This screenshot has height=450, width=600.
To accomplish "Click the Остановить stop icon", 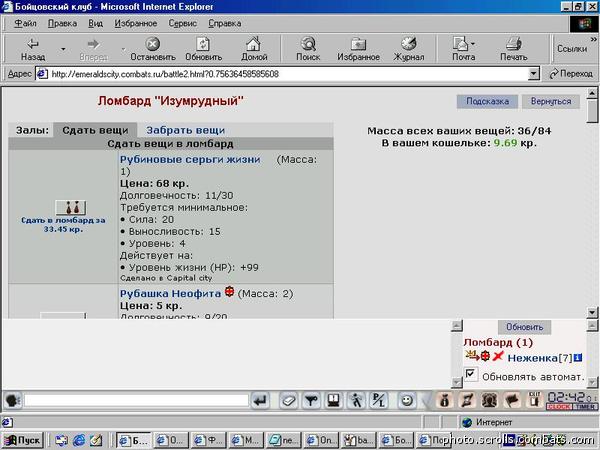I will coord(153,44).
